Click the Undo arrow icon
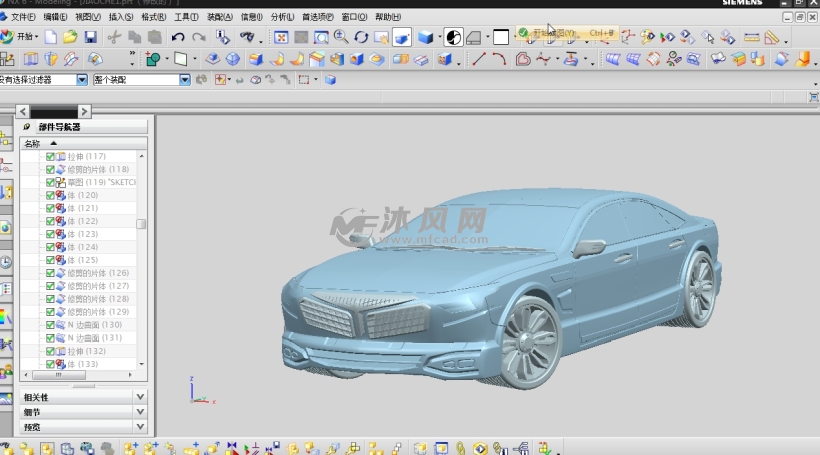 pos(178,37)
